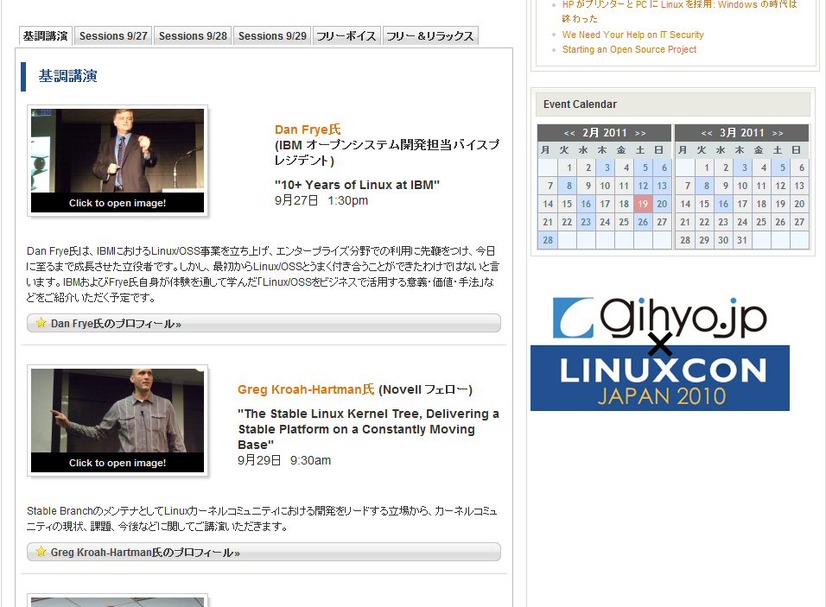
Task: Click the Event Calendar heading
Action: point(580,104)
